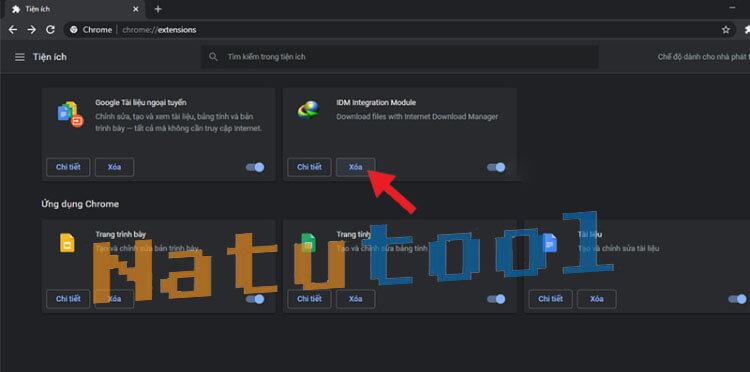This screenshot has width=750, height=372.
Task: Click the puzzle piece icon on the tab
Action: point(16,9)
